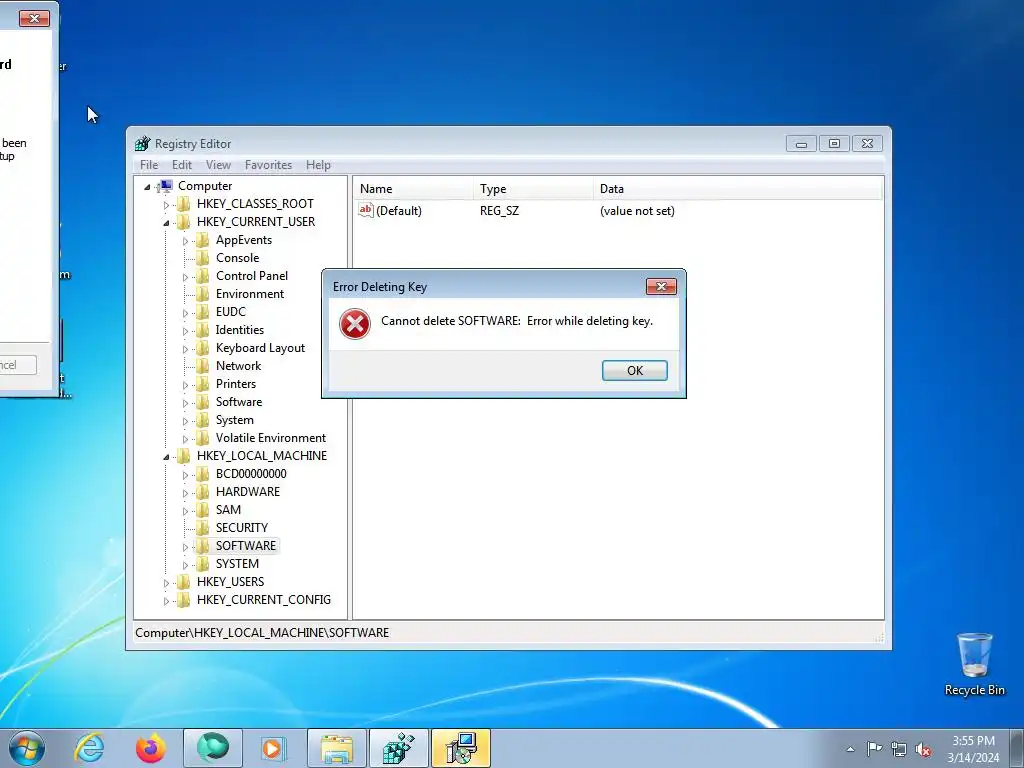Collapse HKEY_LOCAL_MACHINE arrow
Screen dimensions: 1024x768
point(166,456)
